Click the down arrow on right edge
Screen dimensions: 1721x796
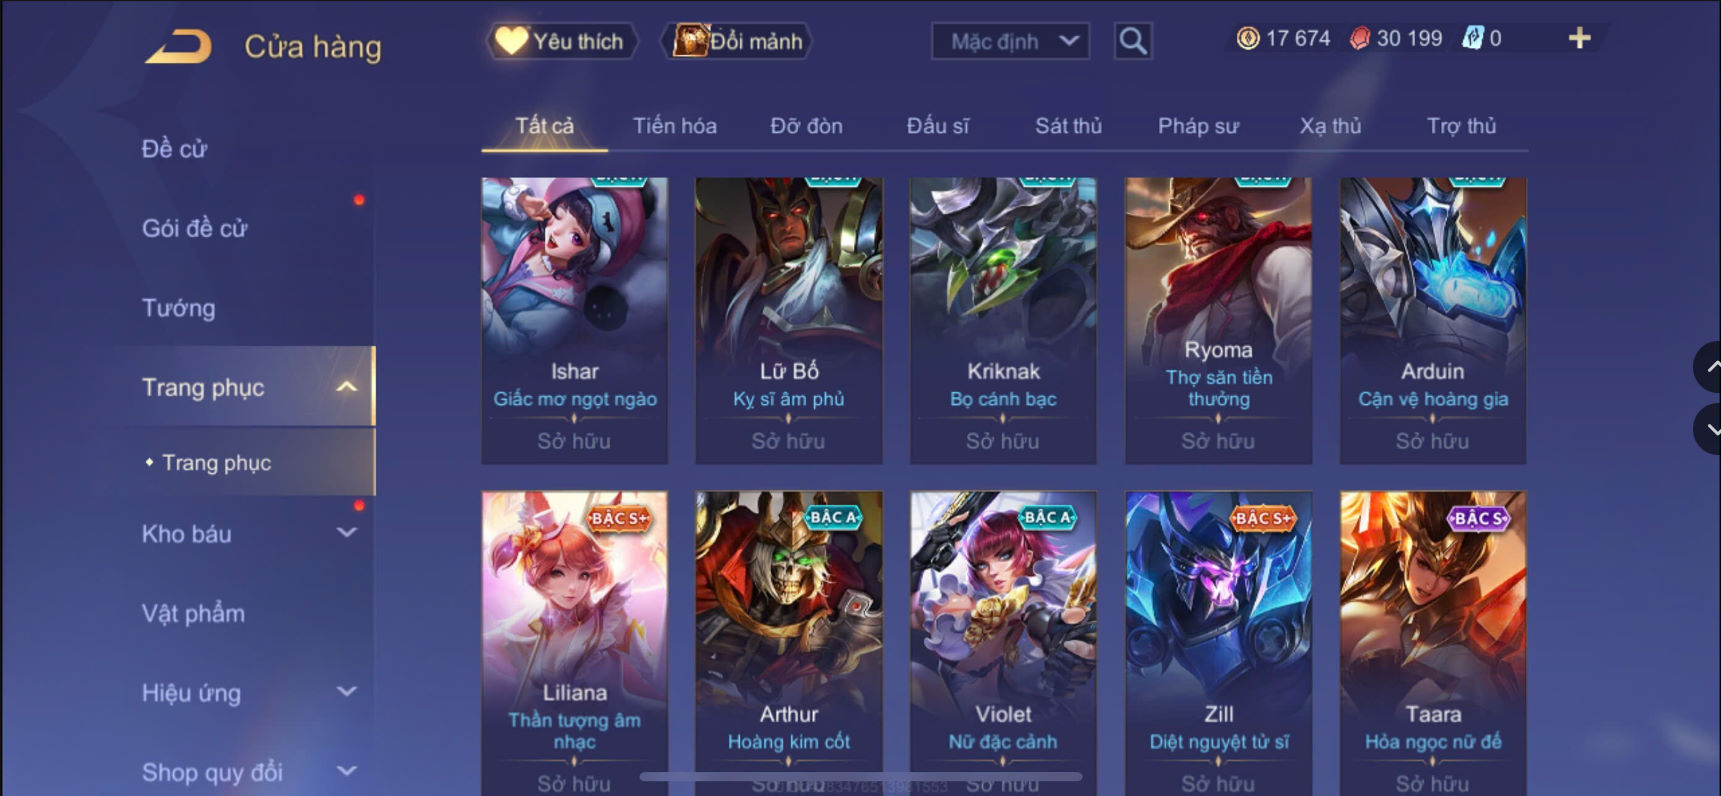click(1710, 429)
